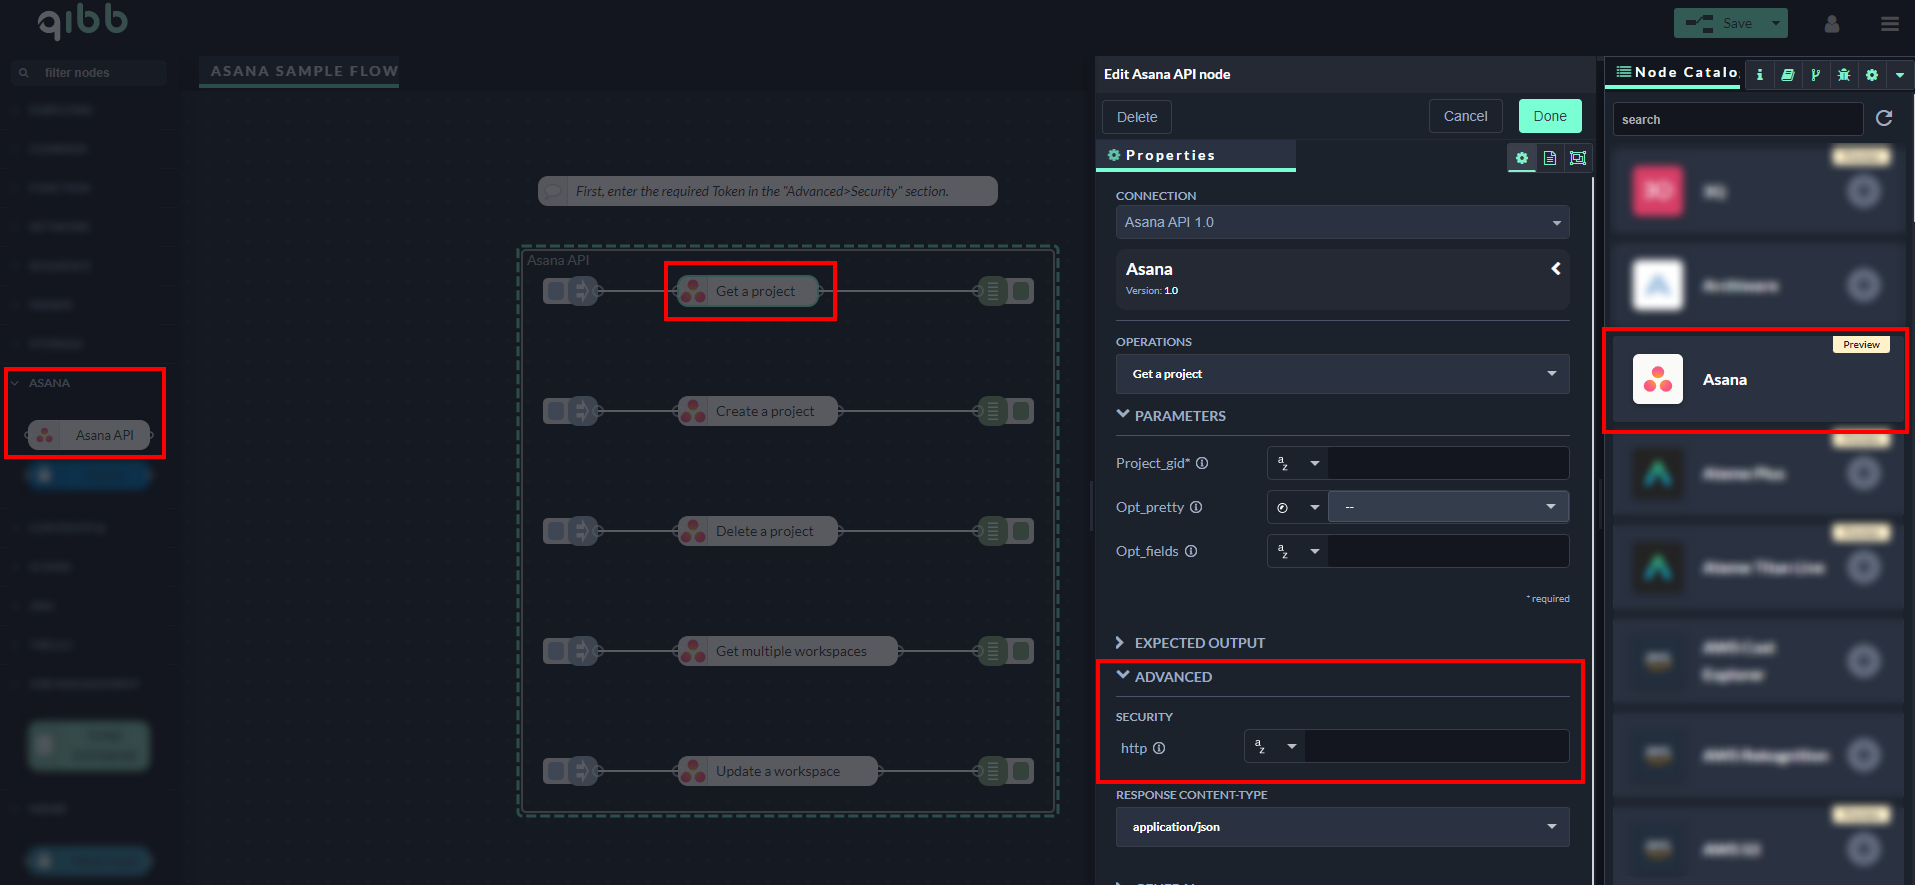
Task: Click the user account icon
Action: coord(1832,24)
